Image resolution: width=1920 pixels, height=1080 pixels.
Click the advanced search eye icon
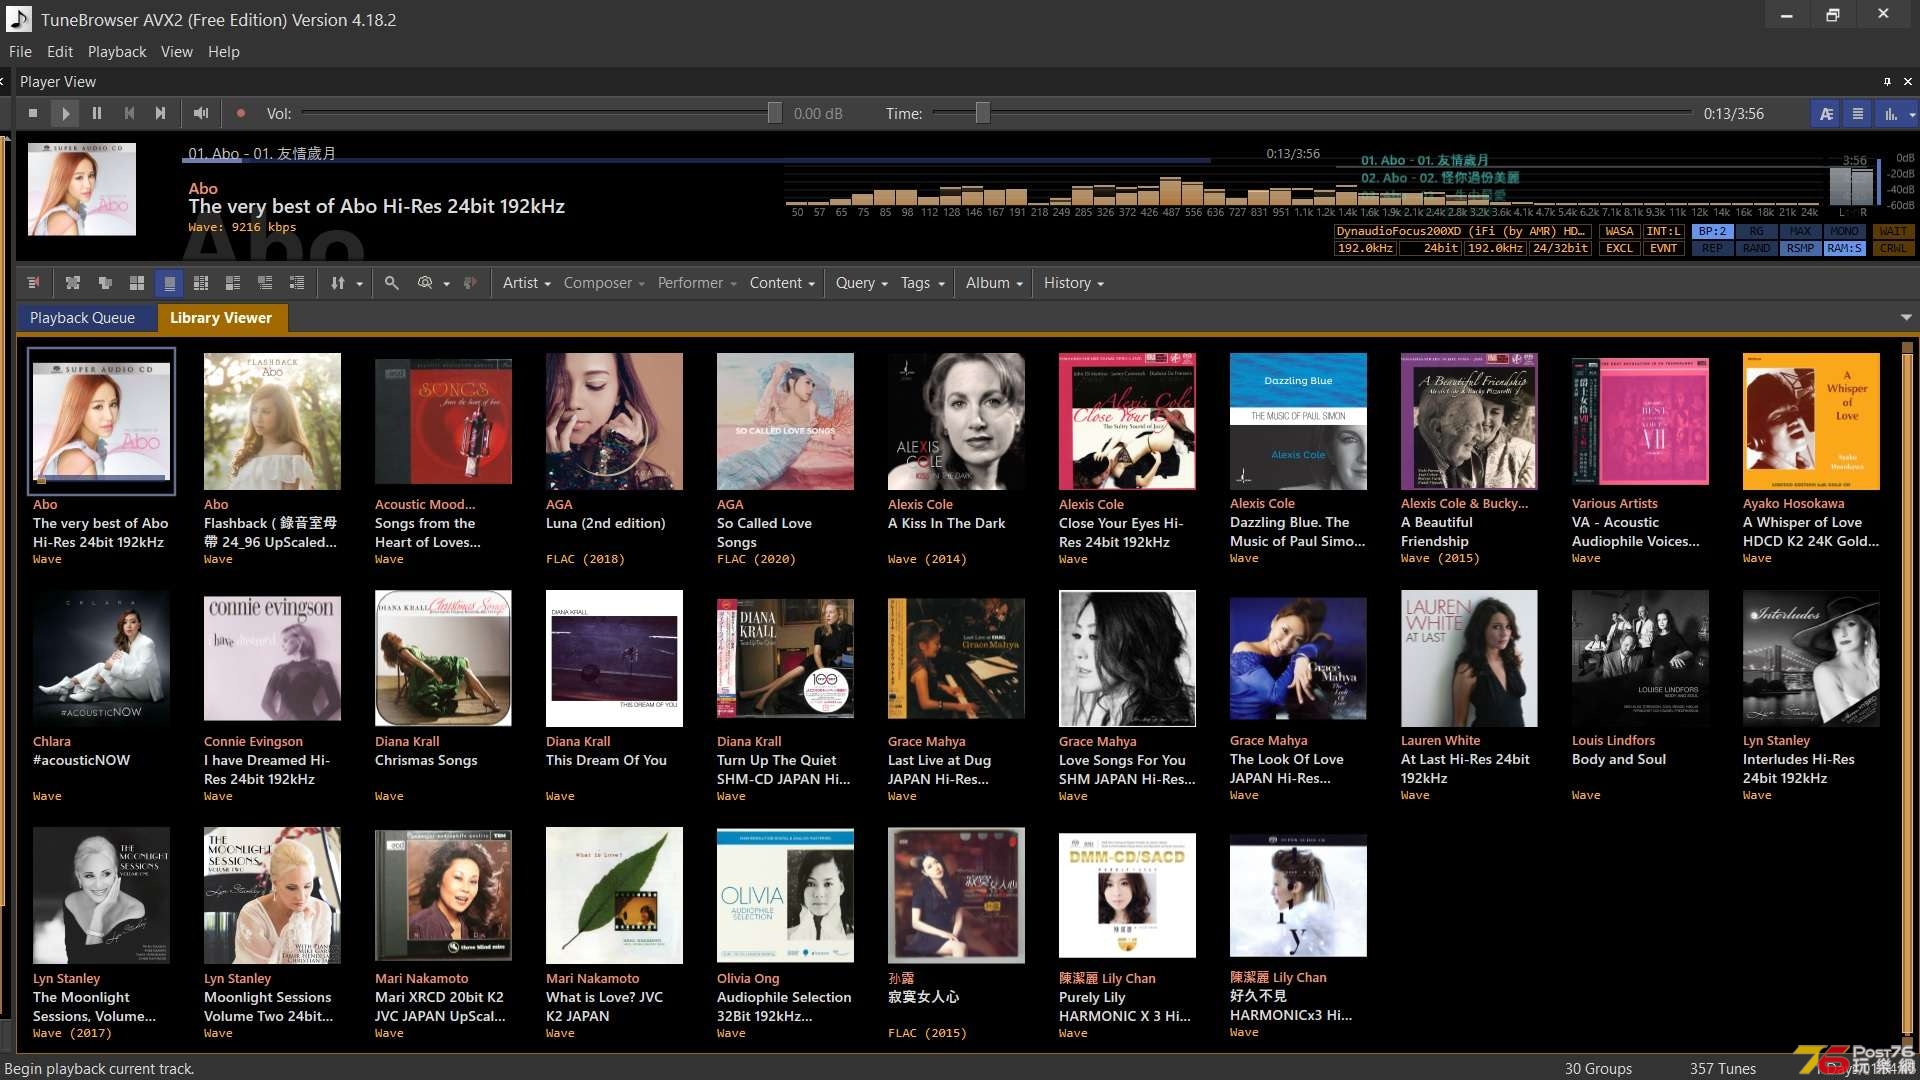pyautogui.click(x=425, y=283)
